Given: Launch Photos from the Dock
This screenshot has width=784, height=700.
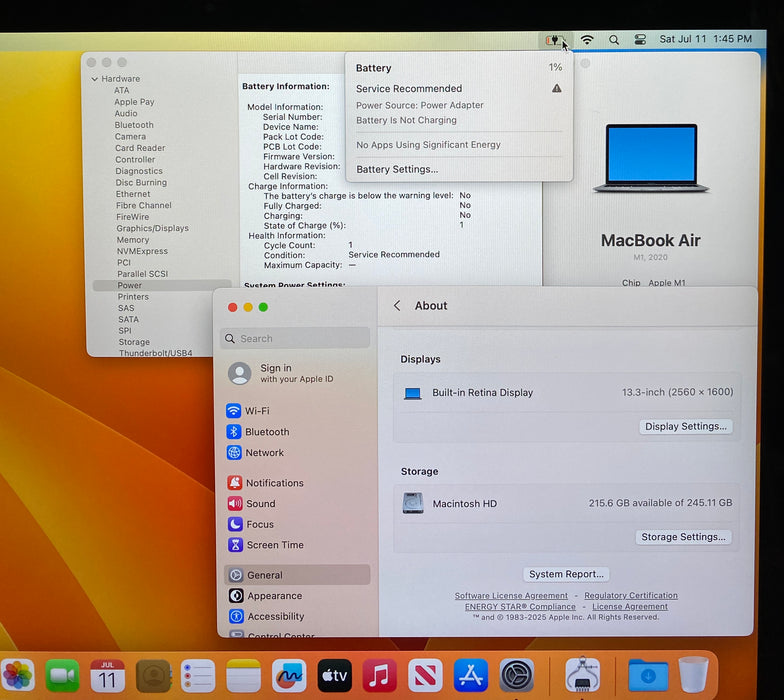Looking at the screenshot, I should (x=18, y=675).
